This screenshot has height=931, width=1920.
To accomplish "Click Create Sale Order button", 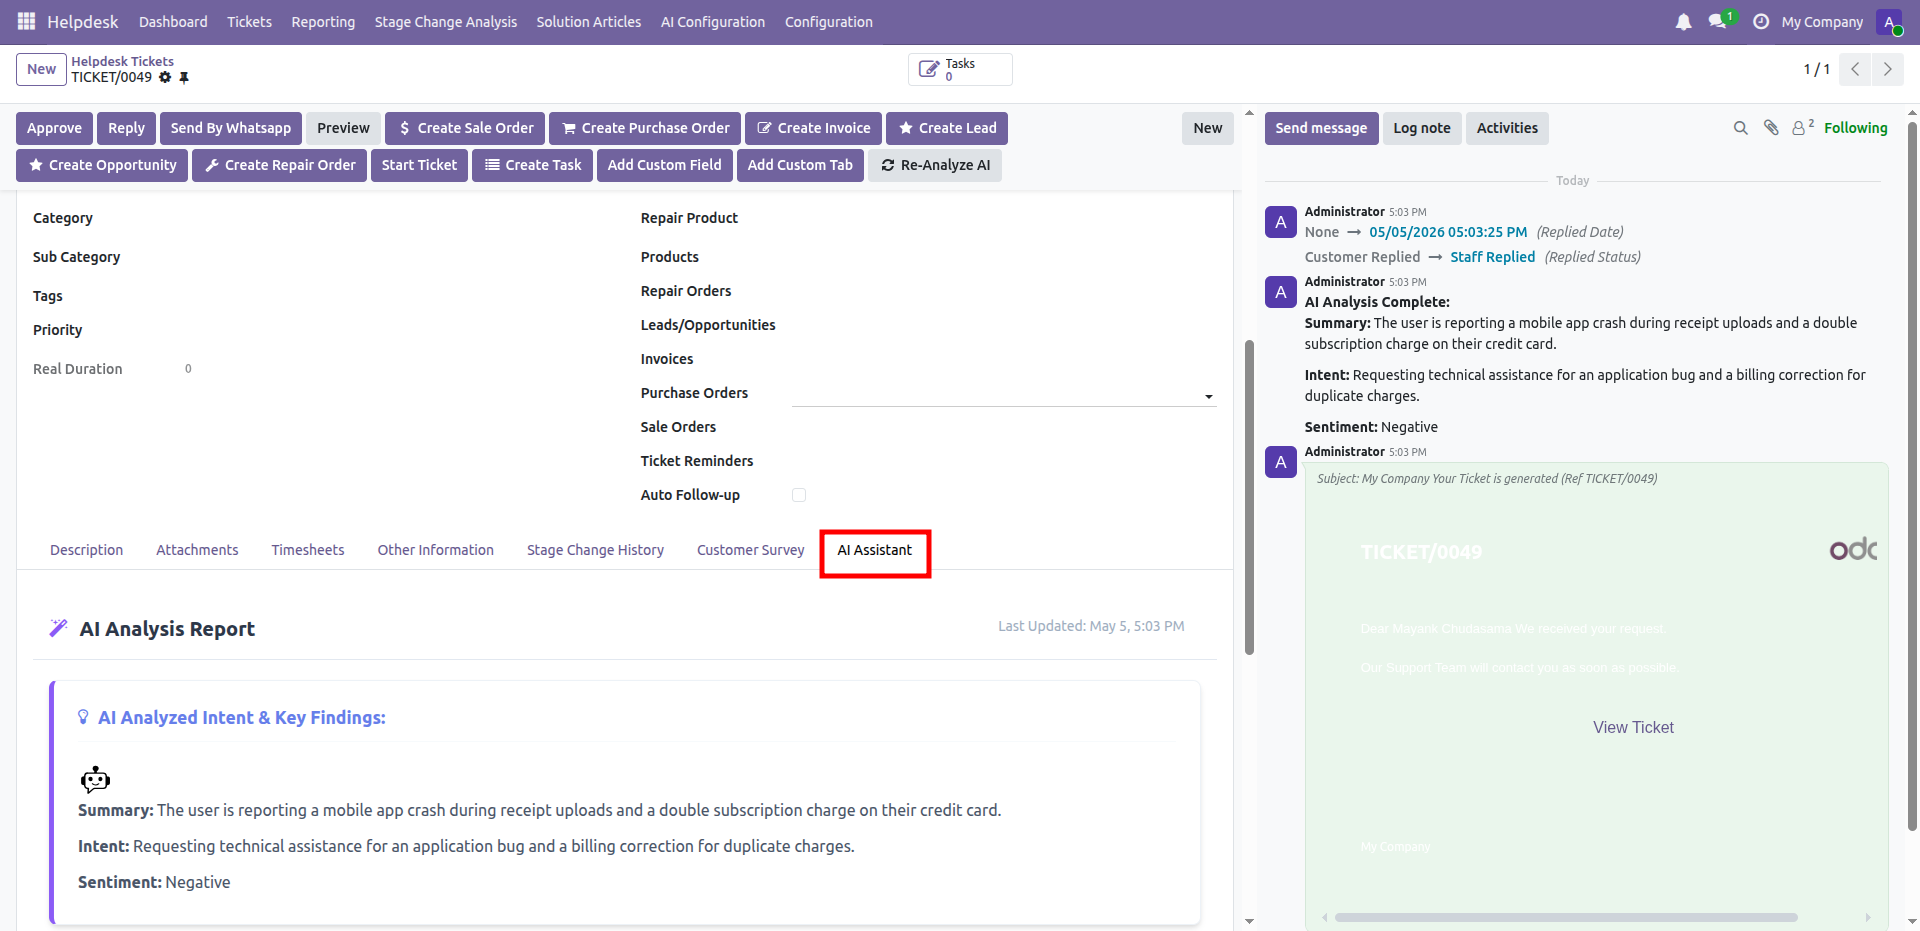I will coord(465,128).
